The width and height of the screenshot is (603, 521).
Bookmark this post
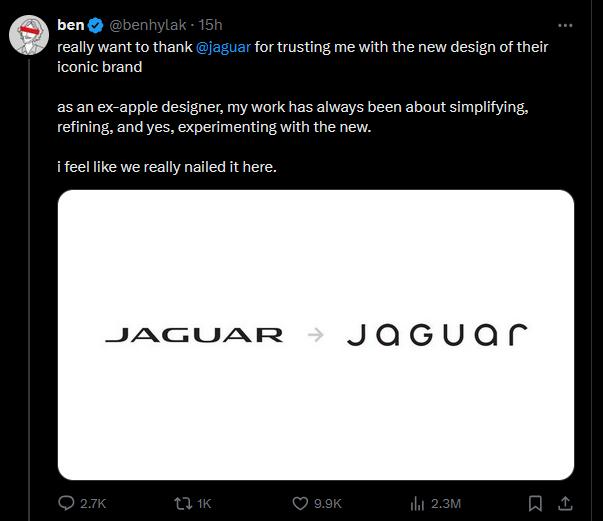click(535, 503)
